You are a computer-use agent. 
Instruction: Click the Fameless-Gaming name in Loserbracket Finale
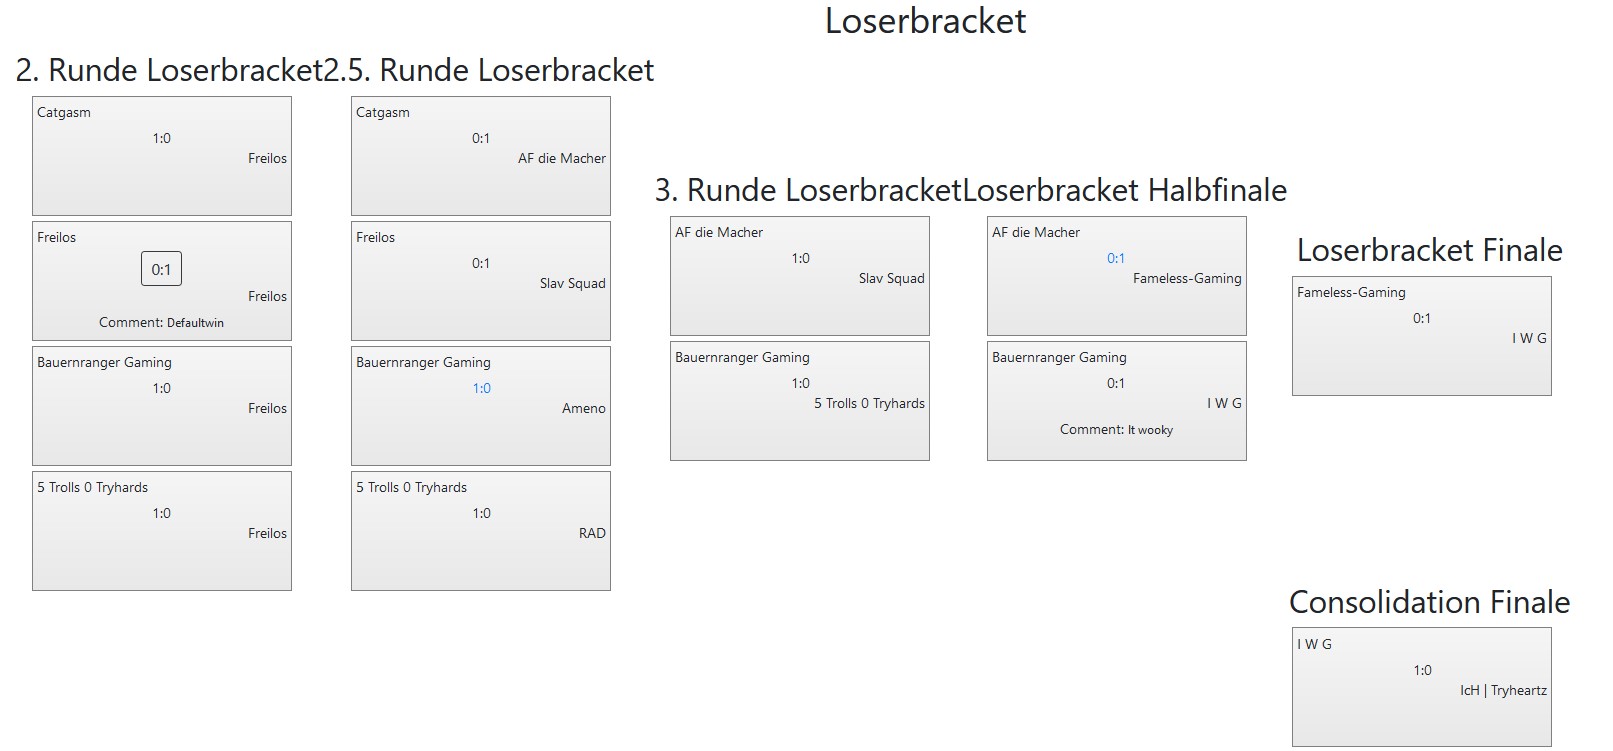point(1351,292)
